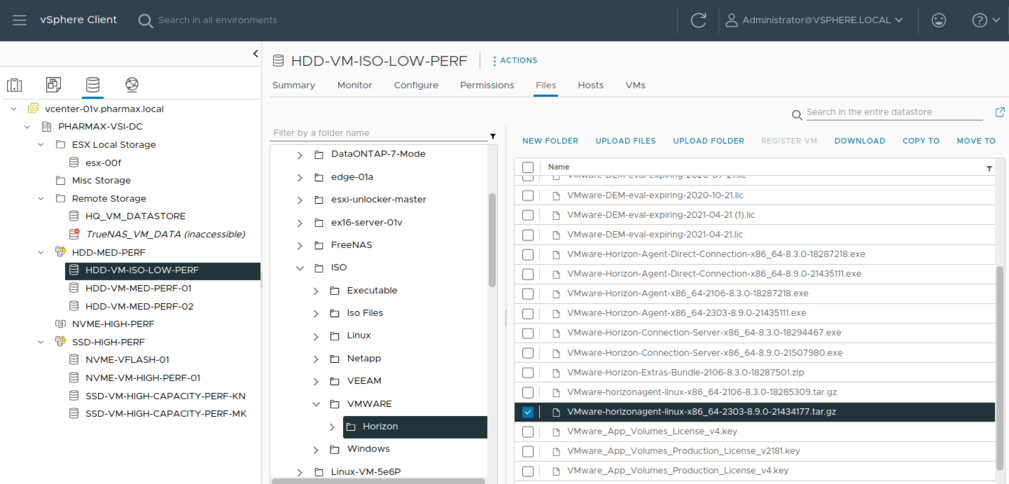
Task: Open the Summary tab
Action: pyautogui.click(x=293, y=85)
